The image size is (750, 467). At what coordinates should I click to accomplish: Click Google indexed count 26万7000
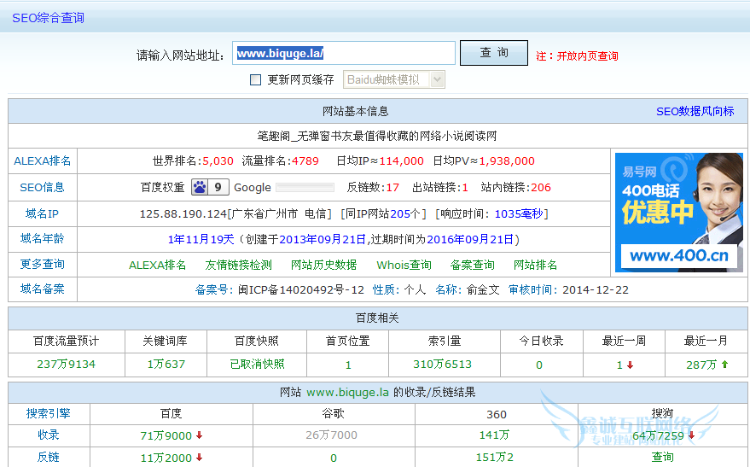(331, 435)
